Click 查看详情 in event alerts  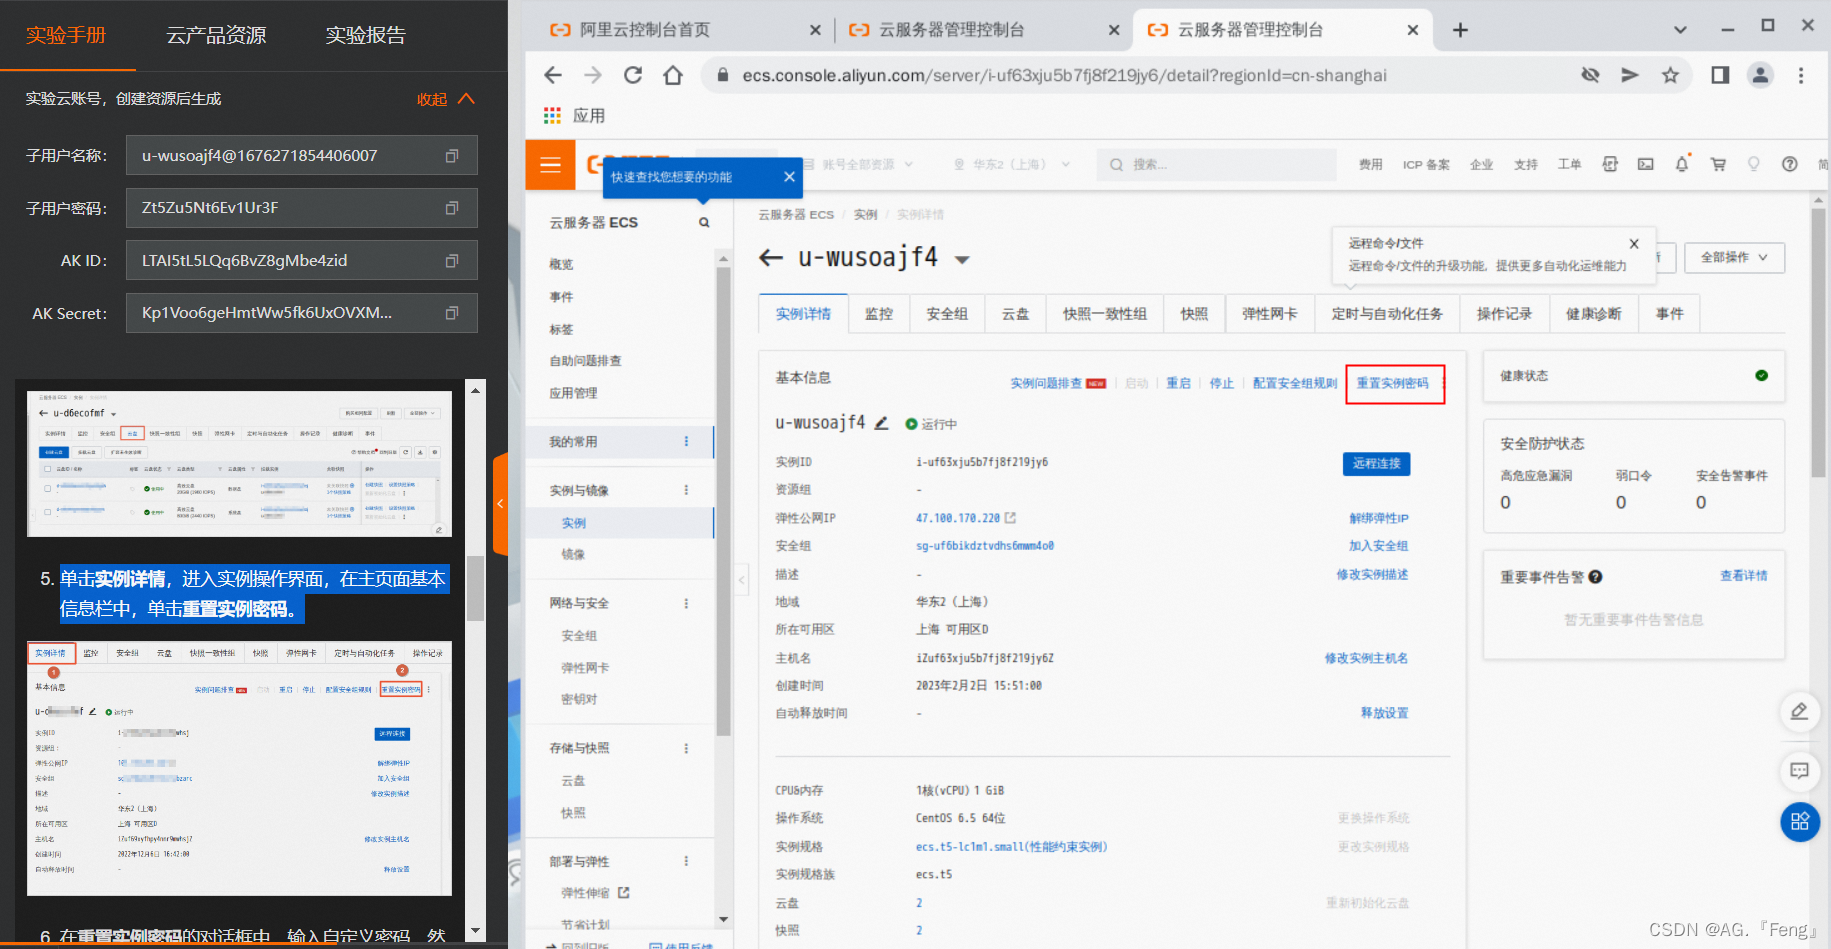click(x=1743, y=576)
